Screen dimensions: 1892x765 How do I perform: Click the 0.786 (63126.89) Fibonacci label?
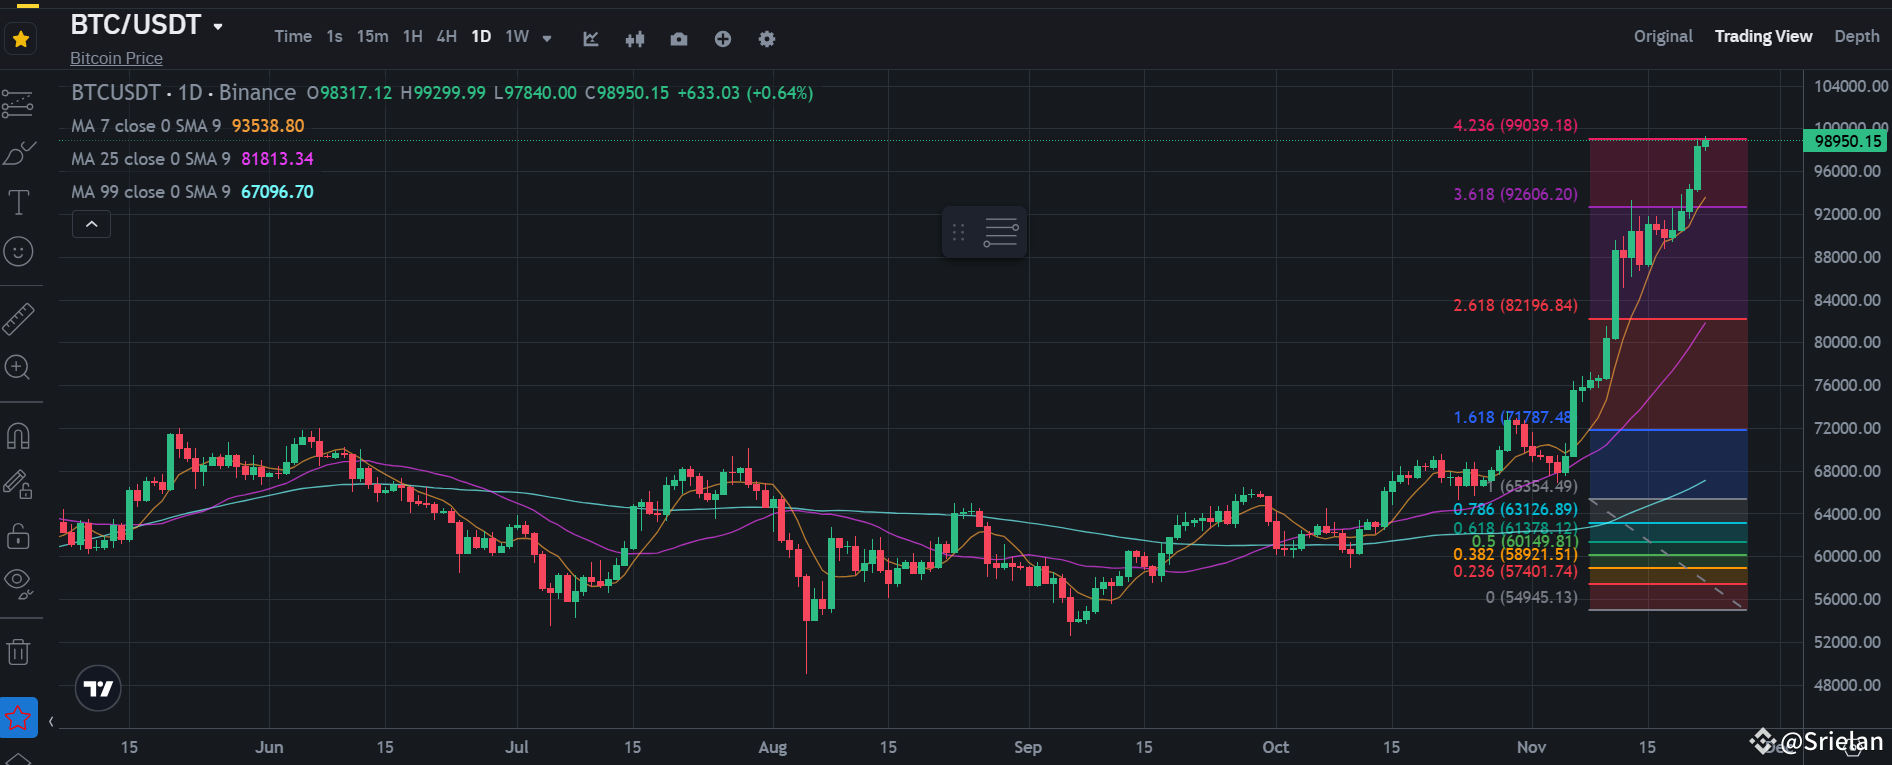pos(1515,509)
